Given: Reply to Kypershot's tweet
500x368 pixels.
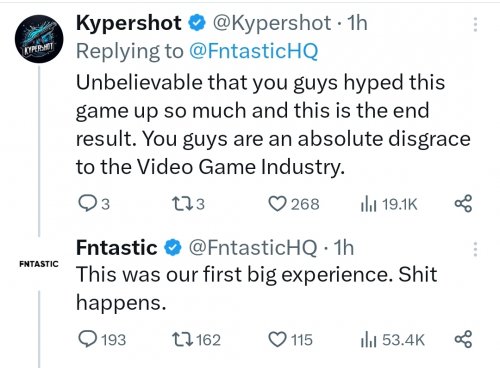Looking at the screenshot, I should tap(87, 203).
